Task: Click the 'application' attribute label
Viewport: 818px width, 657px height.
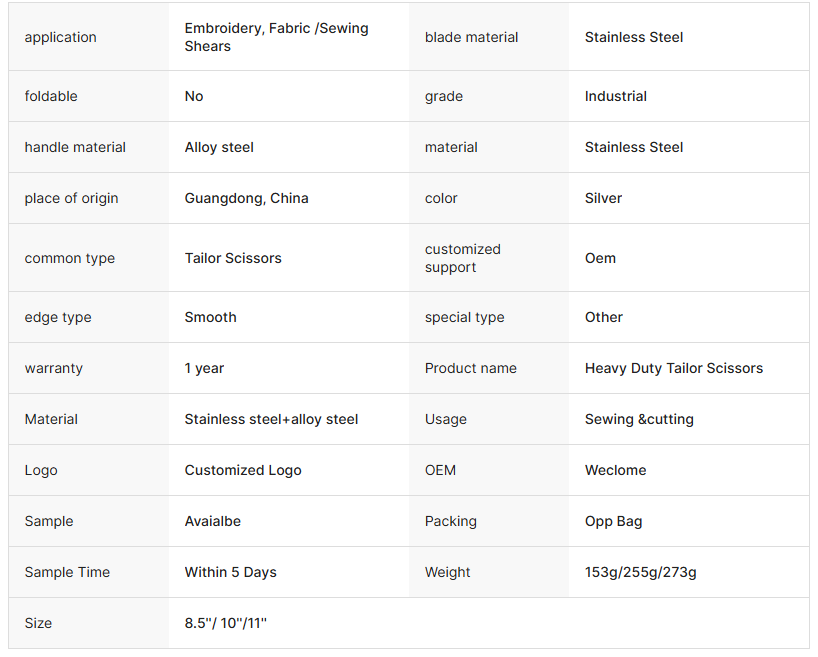Action: pos(61,37)
